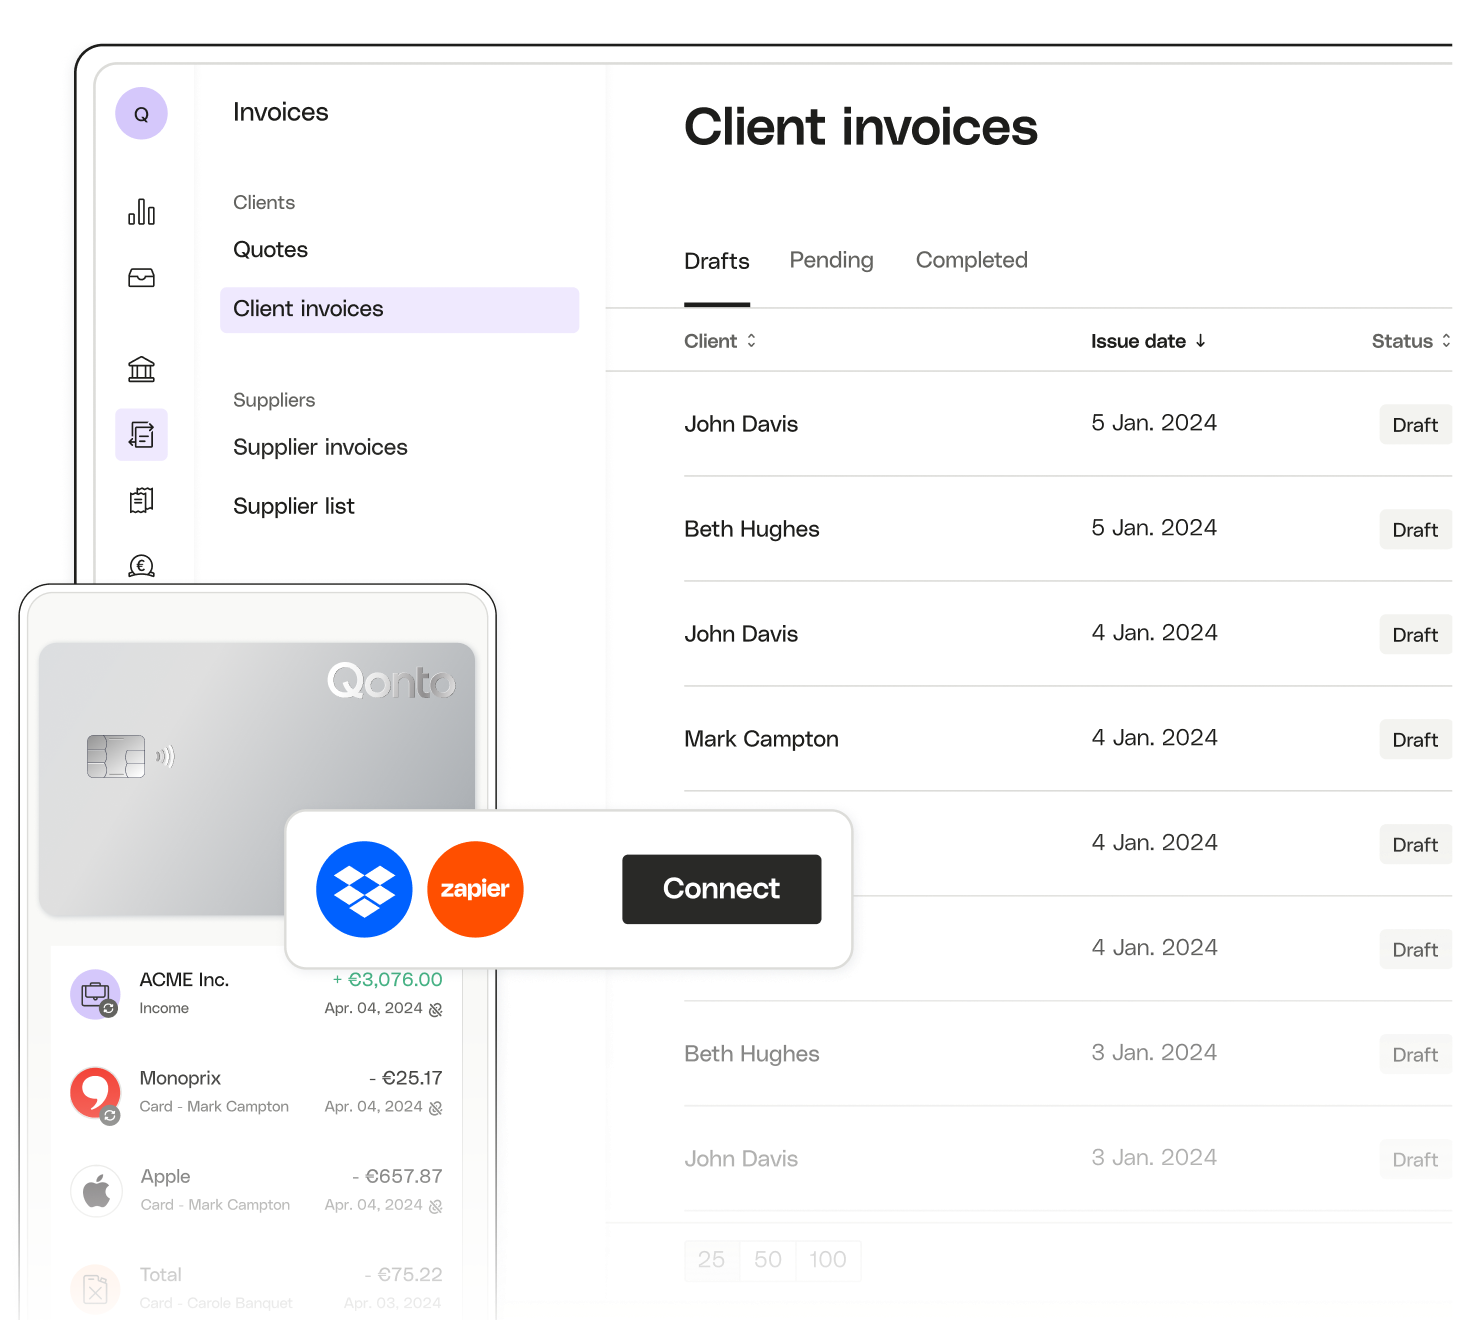Click the +€3,076.00 amount
1458x1320 pixels.
tap(388, 980)
